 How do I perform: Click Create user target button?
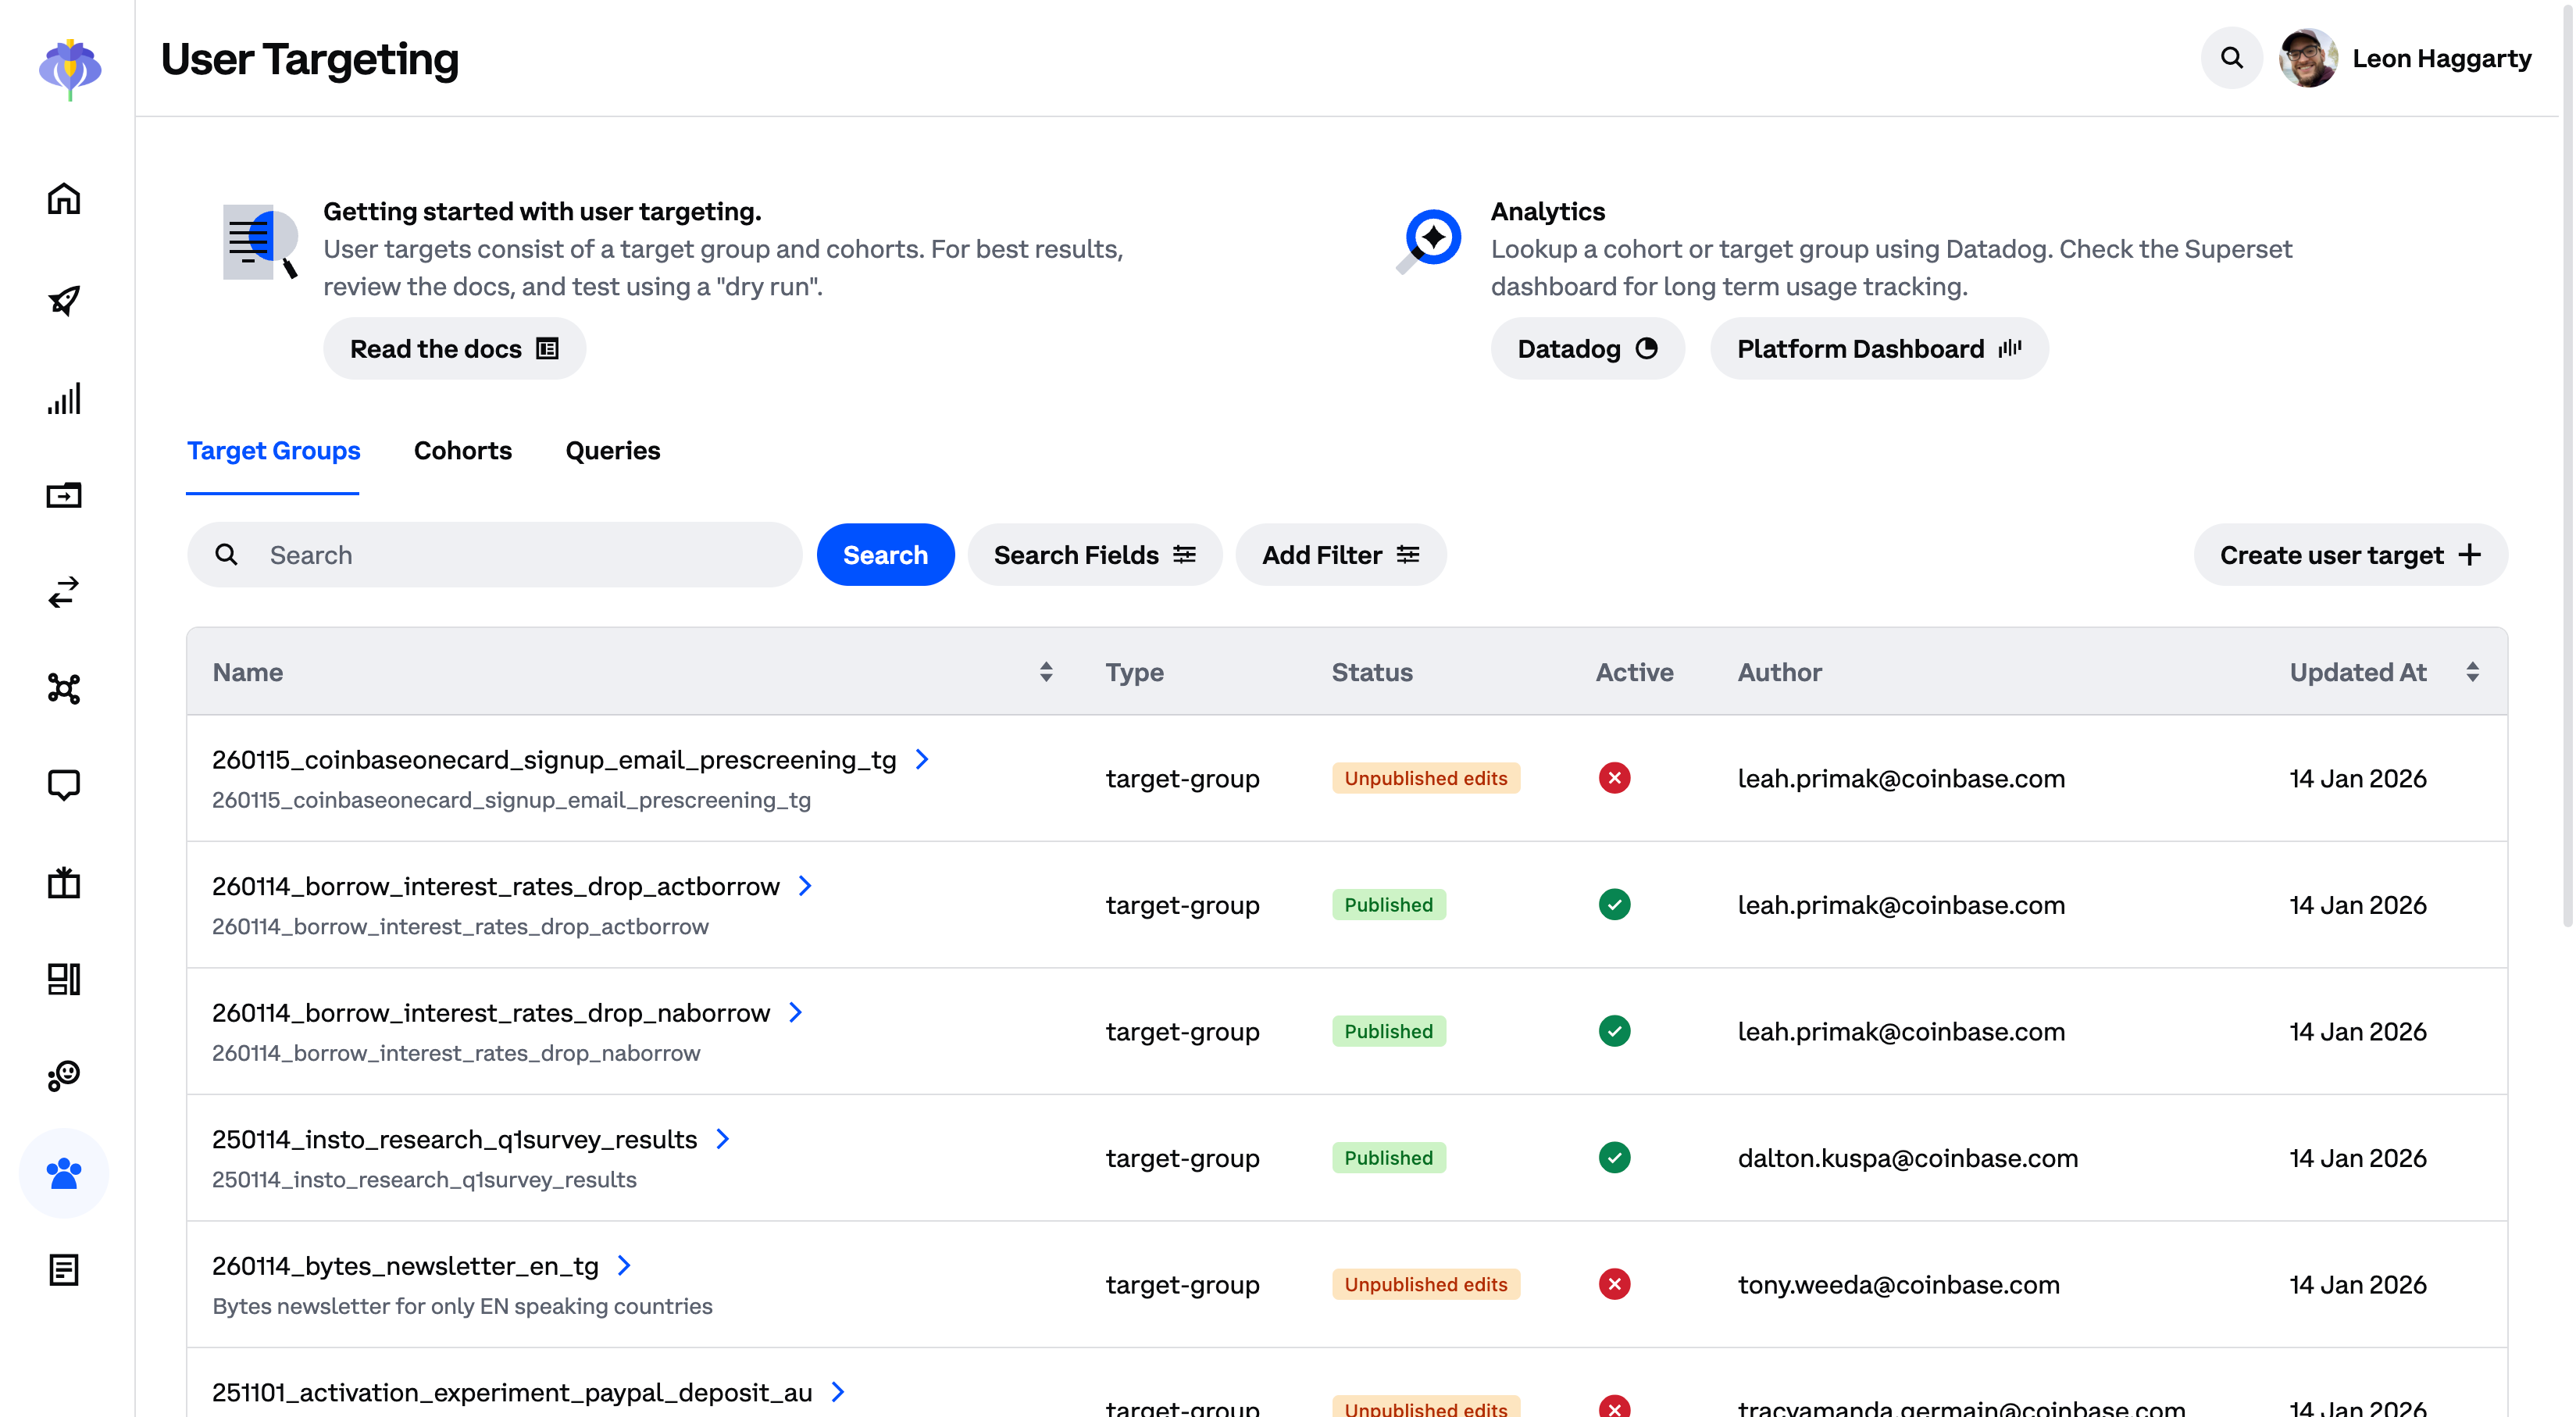2350,555
